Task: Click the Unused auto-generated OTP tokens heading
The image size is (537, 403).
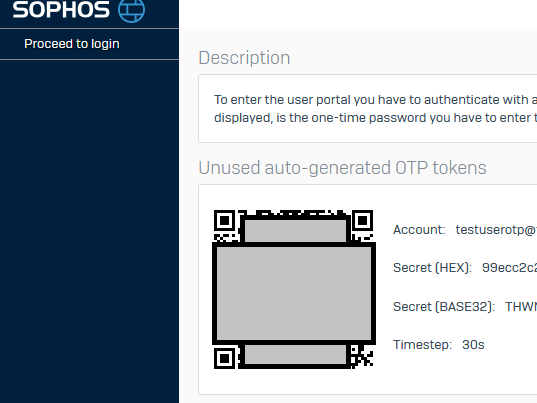Action: click(342, 168)
